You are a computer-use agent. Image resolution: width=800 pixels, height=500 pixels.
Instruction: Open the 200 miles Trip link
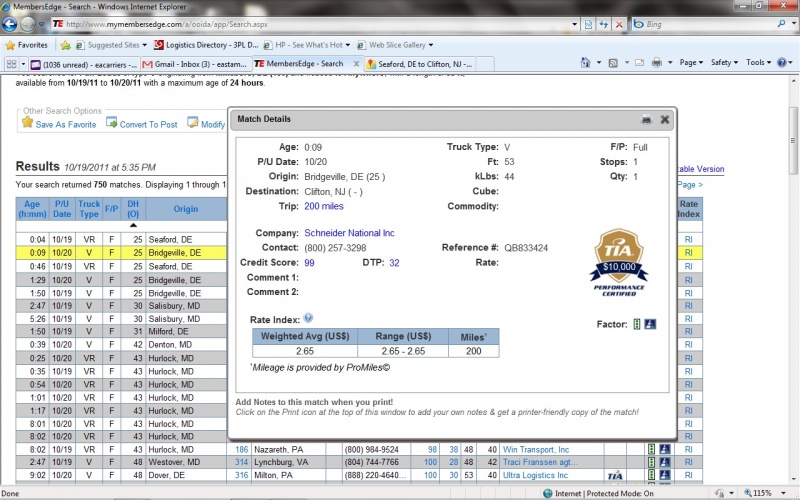324,206
